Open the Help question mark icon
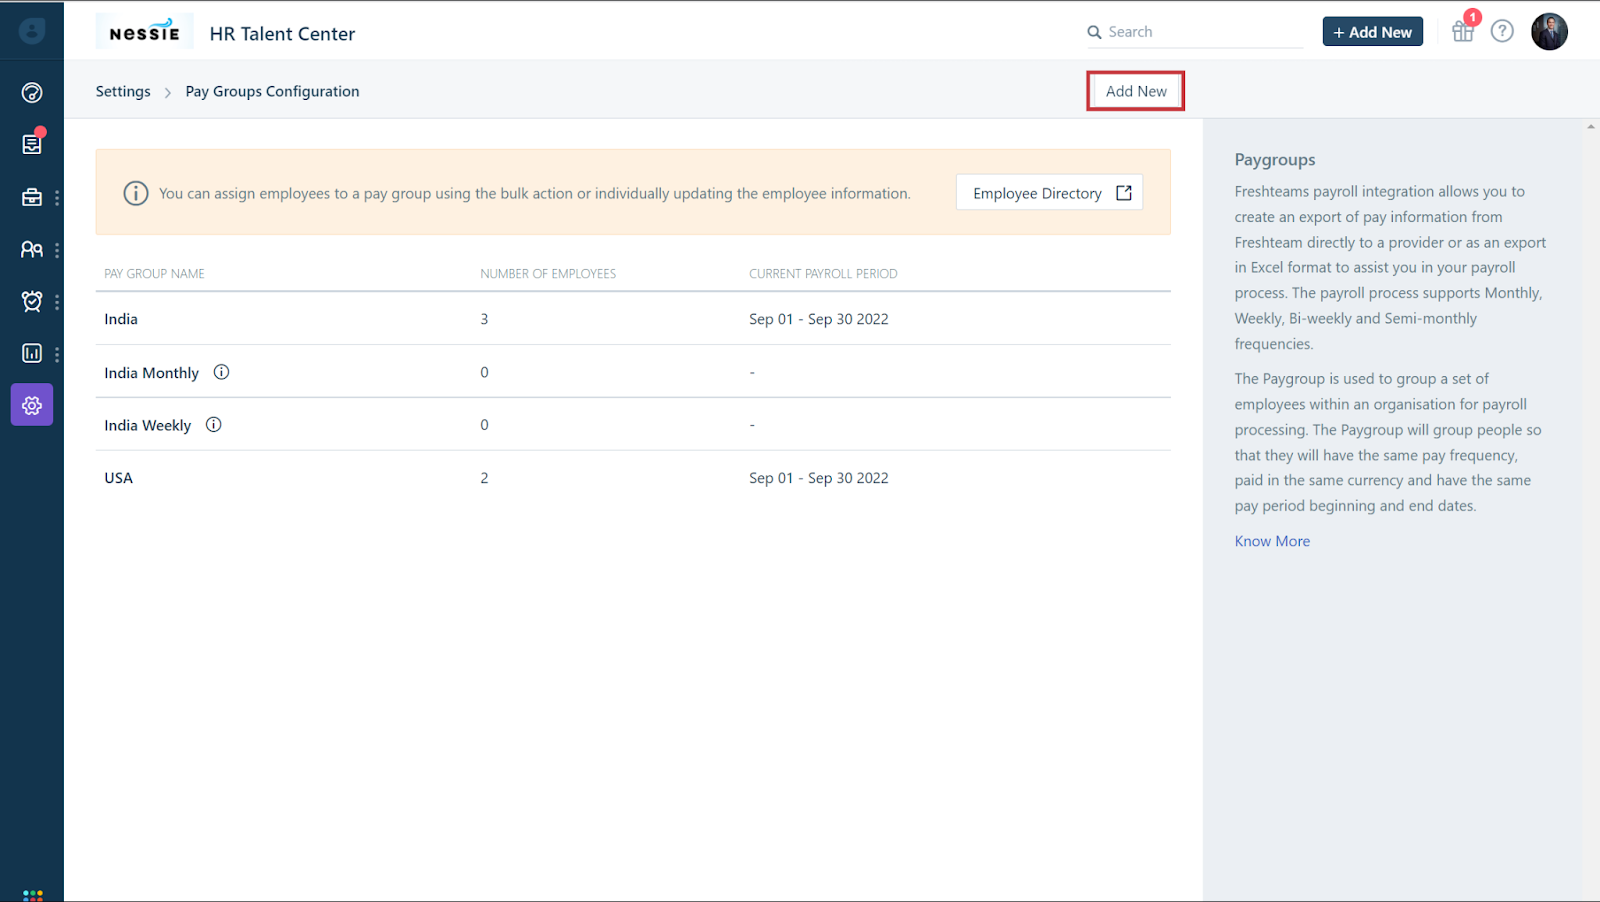 pos(1502,31)
